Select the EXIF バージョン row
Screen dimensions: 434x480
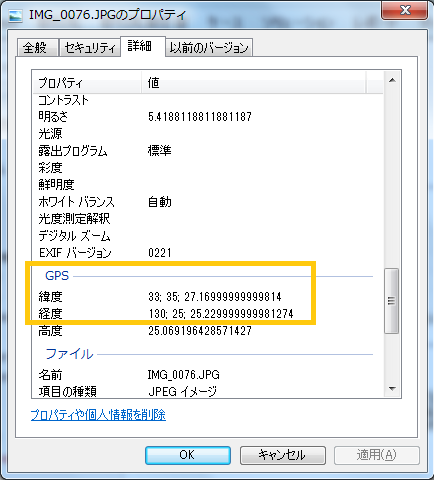point(208,253)
